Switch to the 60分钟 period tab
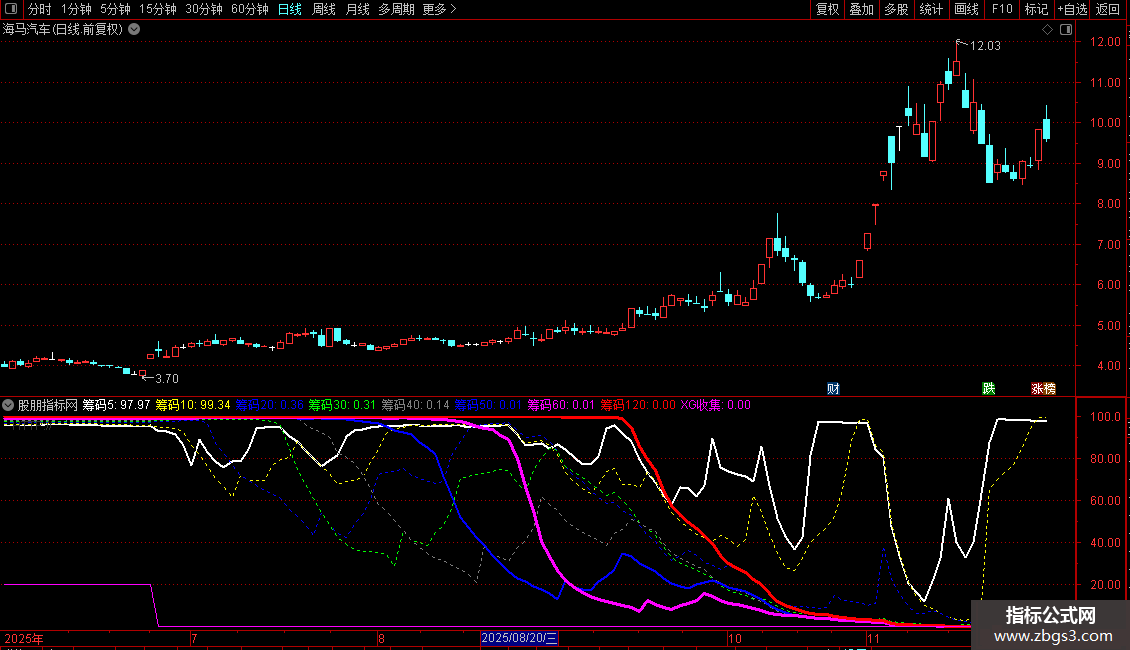The image size is (1130, 650). pos(249,10)
